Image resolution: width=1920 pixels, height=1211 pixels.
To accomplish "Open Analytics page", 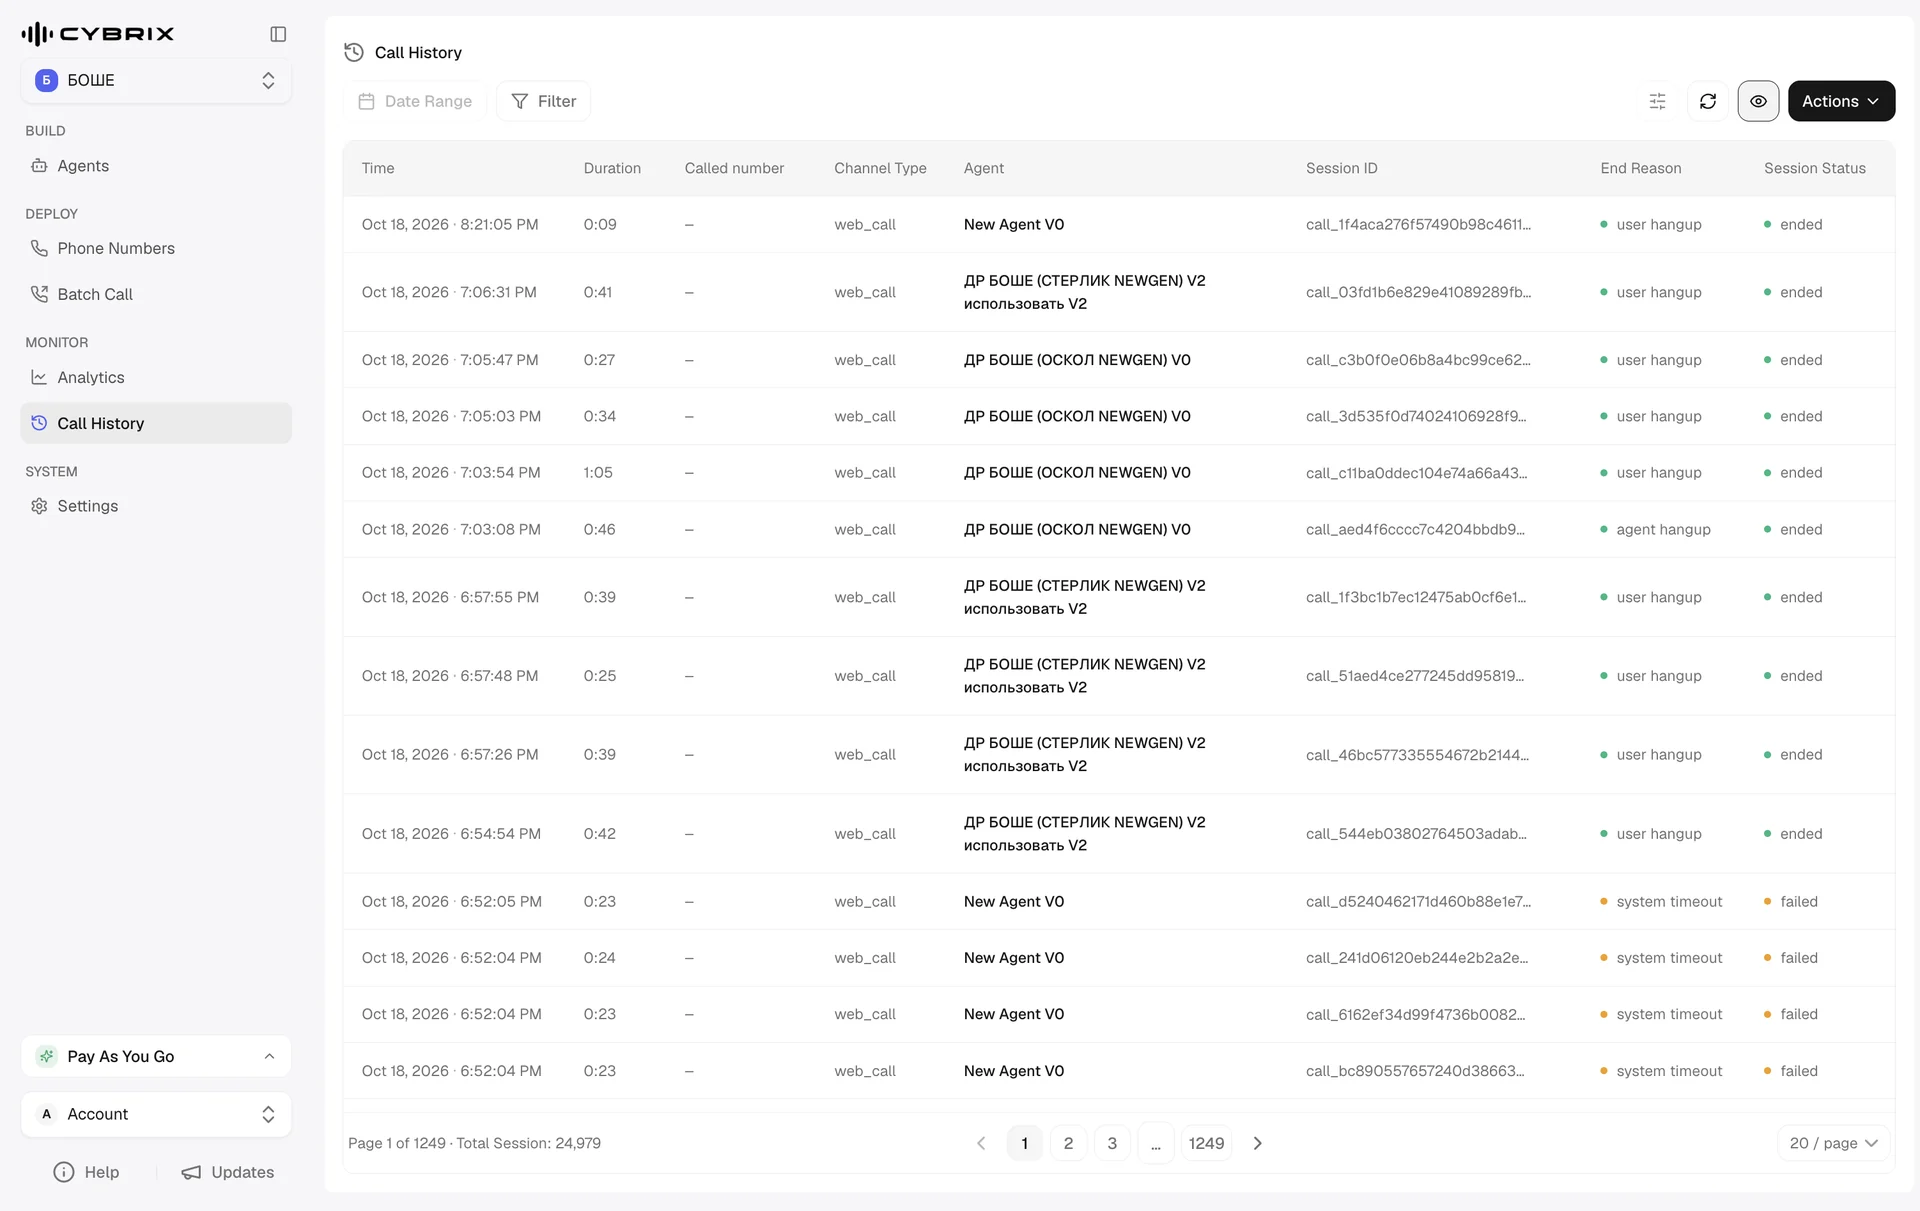I will 156,377.
